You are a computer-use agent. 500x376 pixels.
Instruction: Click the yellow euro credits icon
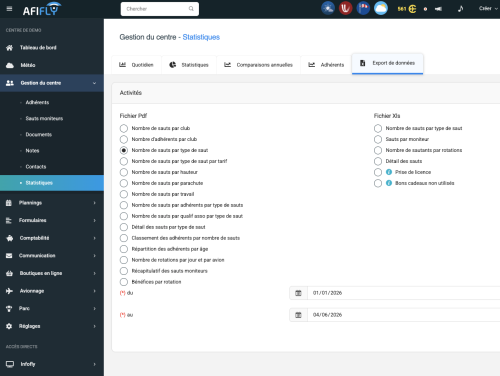412,9
